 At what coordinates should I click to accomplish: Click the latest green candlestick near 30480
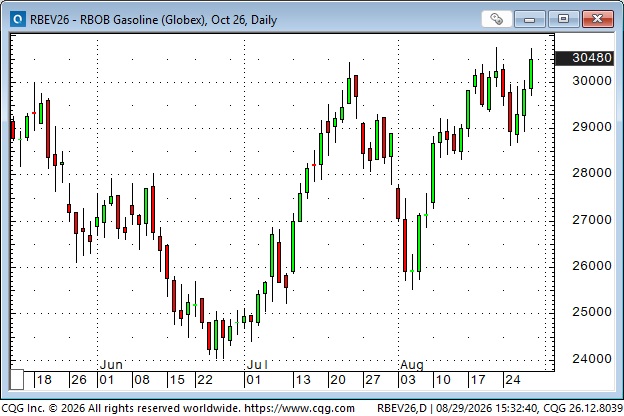tap(531, 72)
